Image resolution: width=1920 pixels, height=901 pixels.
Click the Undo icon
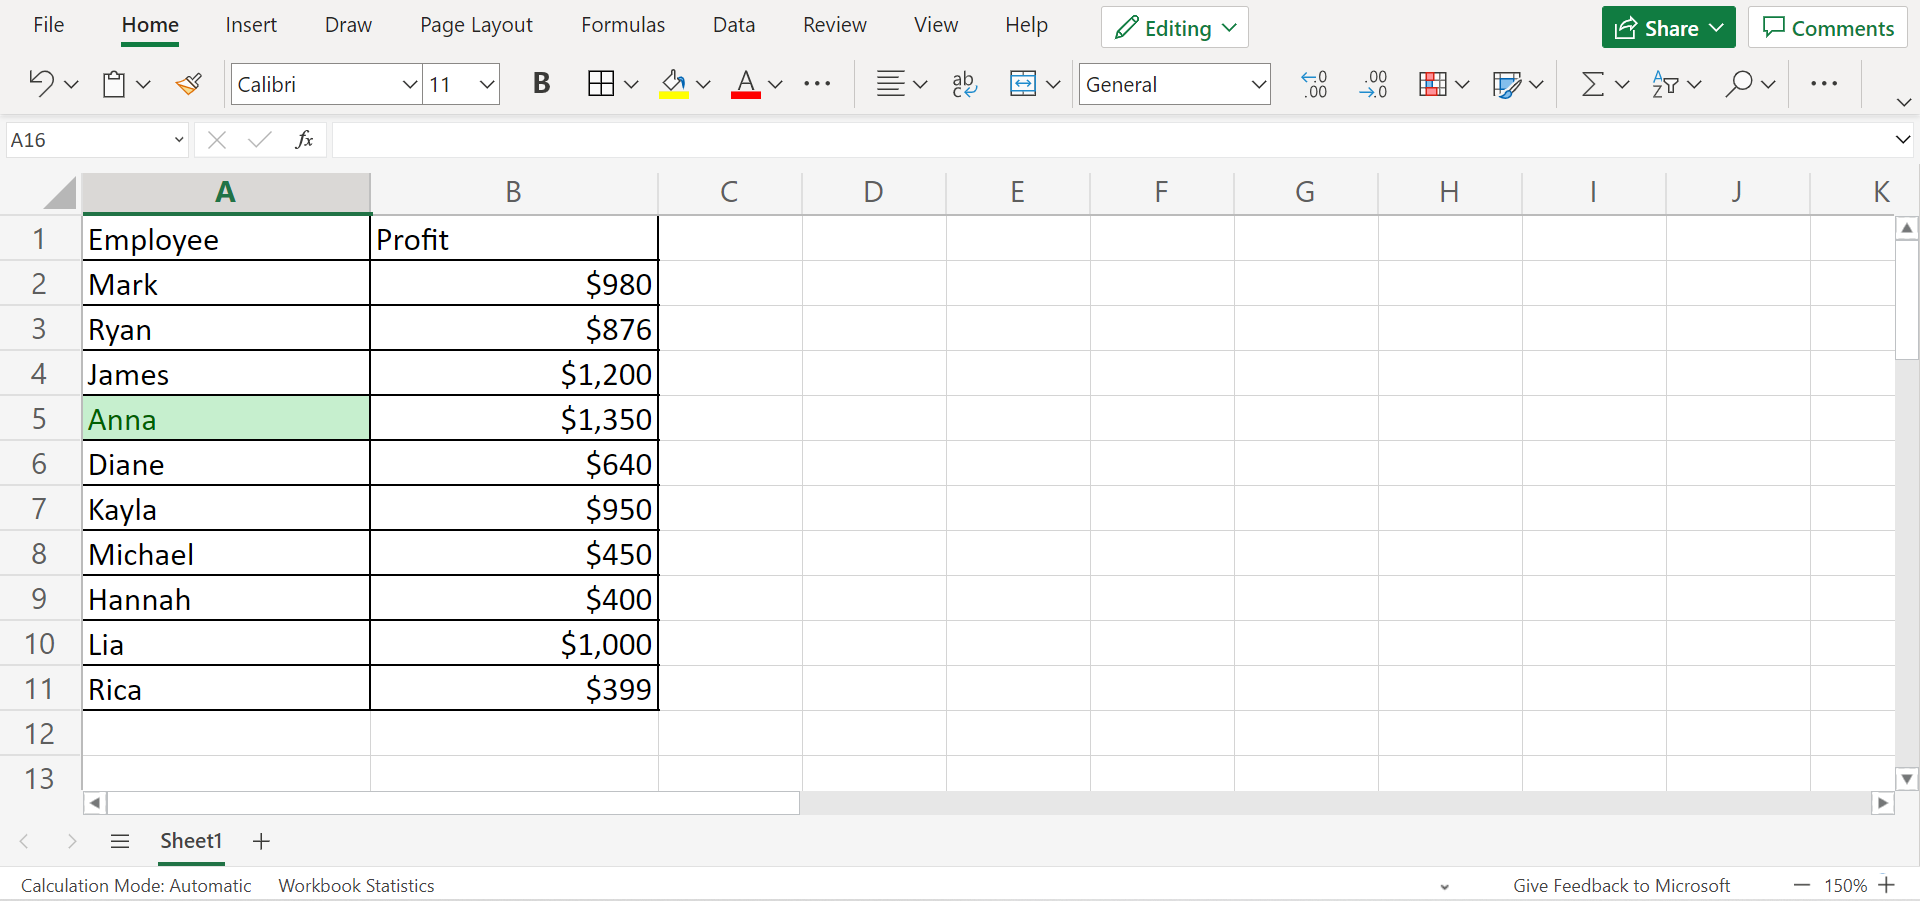[41, 84]
